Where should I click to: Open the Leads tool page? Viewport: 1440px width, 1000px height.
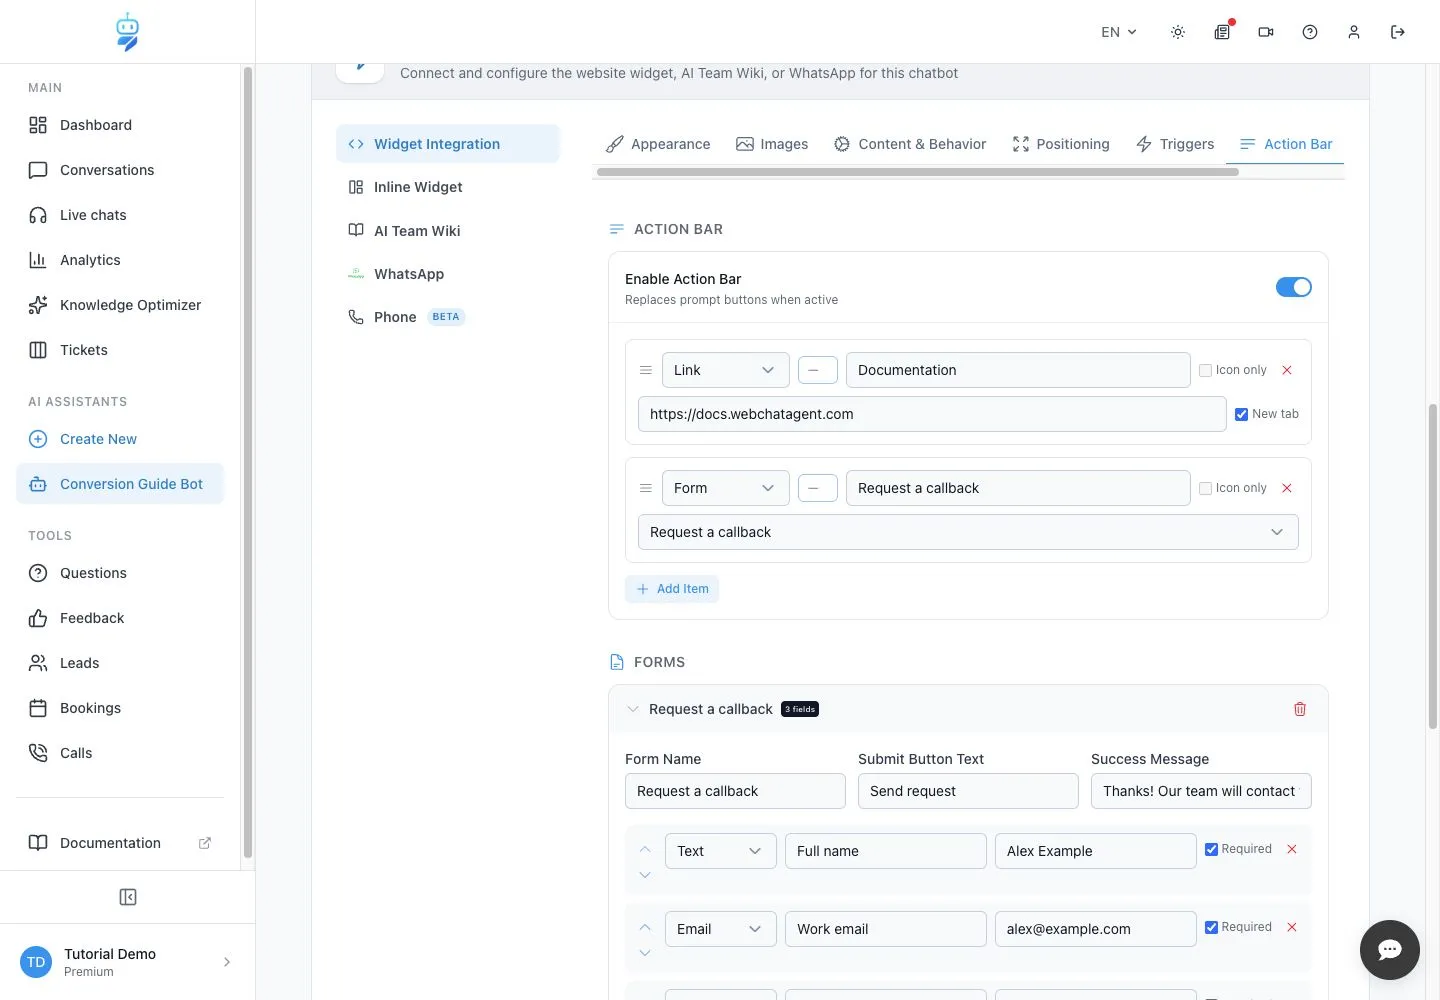coord(120,663)
